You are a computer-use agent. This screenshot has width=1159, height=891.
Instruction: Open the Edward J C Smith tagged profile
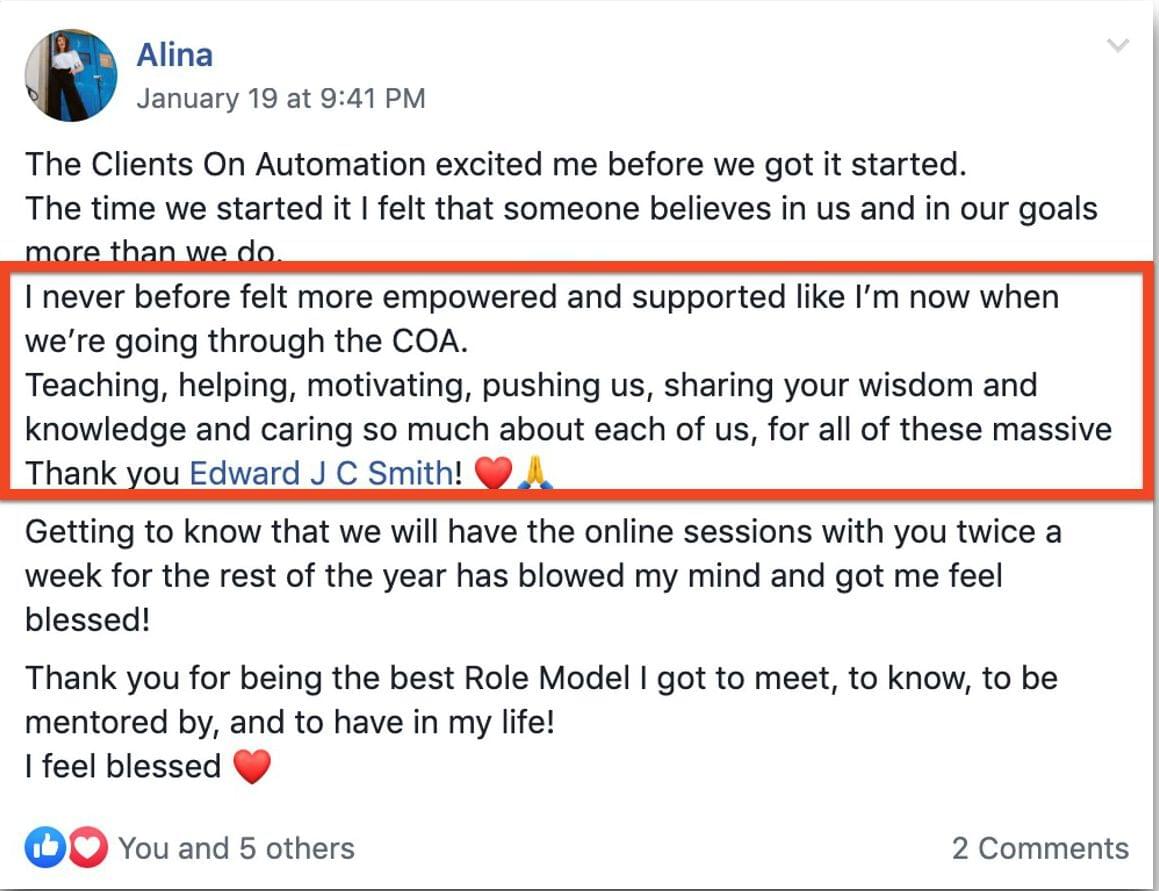point(322,473)
